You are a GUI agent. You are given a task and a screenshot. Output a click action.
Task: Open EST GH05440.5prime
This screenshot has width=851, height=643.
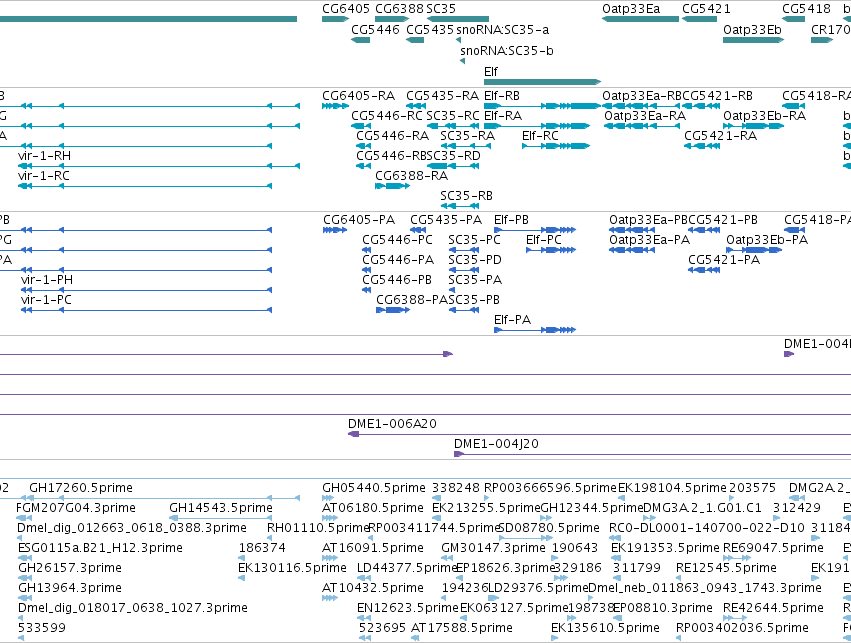coord(374,488)
